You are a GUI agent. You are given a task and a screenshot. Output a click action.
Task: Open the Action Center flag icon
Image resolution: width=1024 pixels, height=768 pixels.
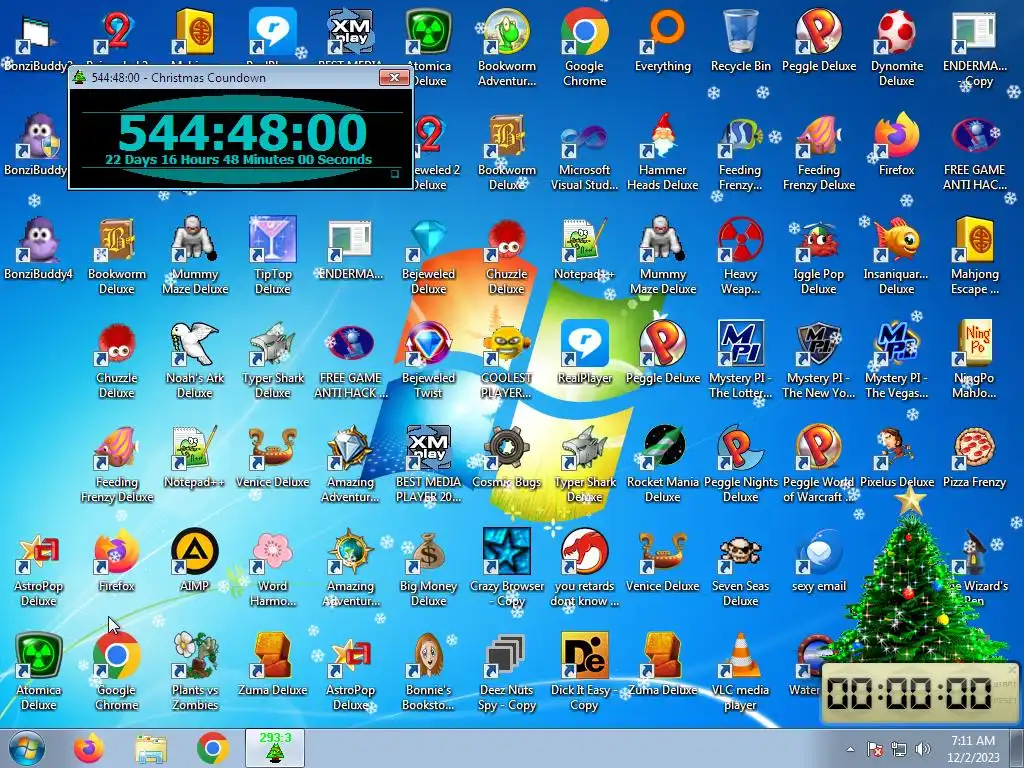coord(875,749)
